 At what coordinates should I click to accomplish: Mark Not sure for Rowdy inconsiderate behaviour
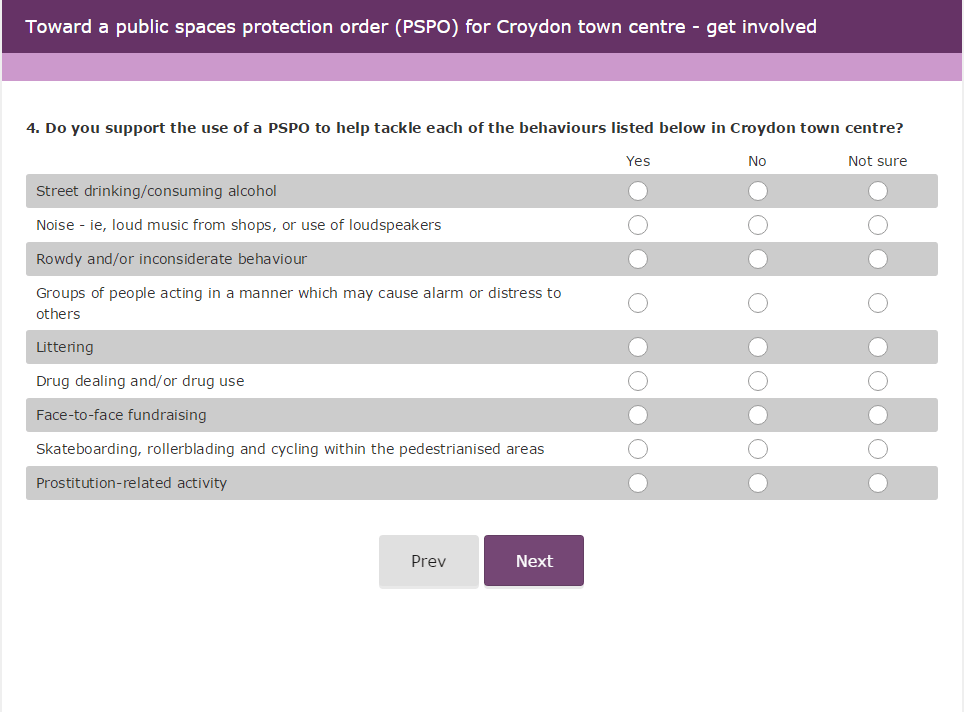(877, 259)
